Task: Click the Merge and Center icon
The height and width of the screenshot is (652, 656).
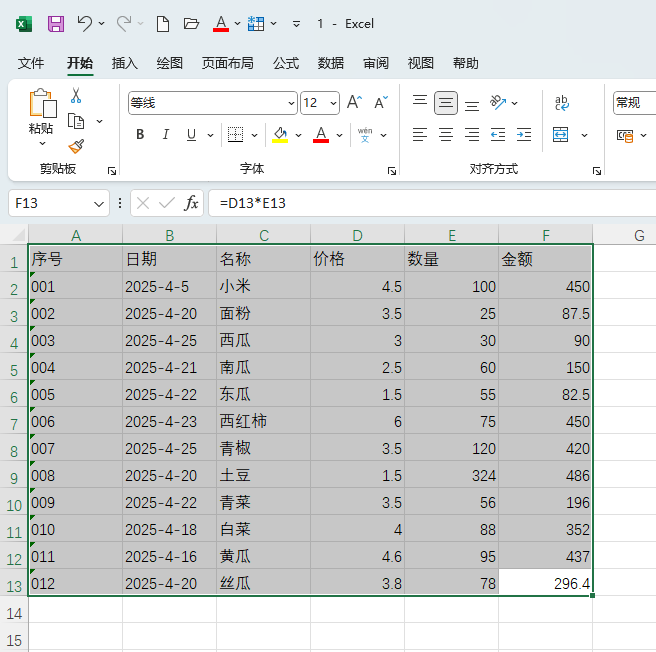Action: pos(560,135)
